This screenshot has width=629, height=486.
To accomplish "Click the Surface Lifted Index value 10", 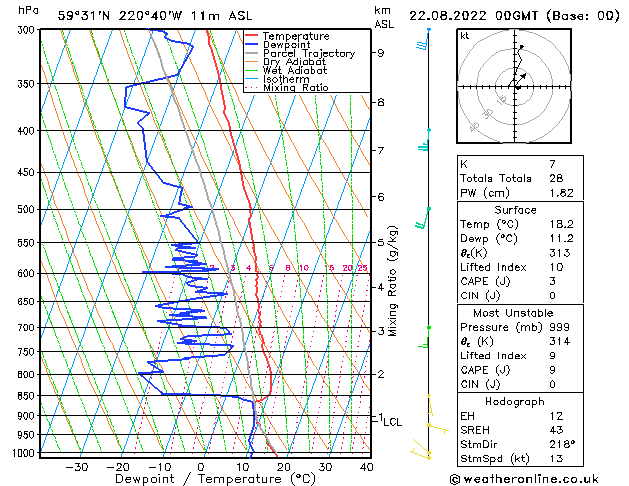I will pos(556,267).
